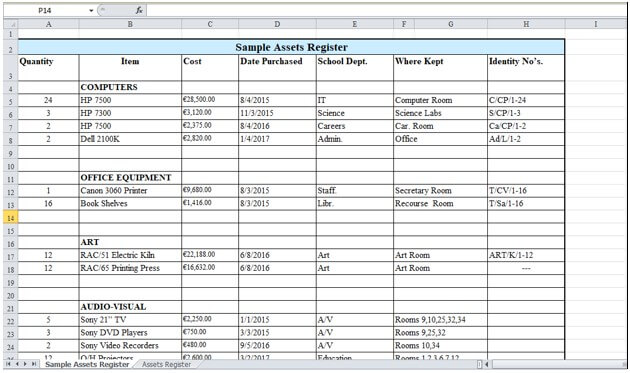The height and width of the screenshot is (373, 630).
Task: Jump to first sheet tab arrow
Action: coord(8,364)
